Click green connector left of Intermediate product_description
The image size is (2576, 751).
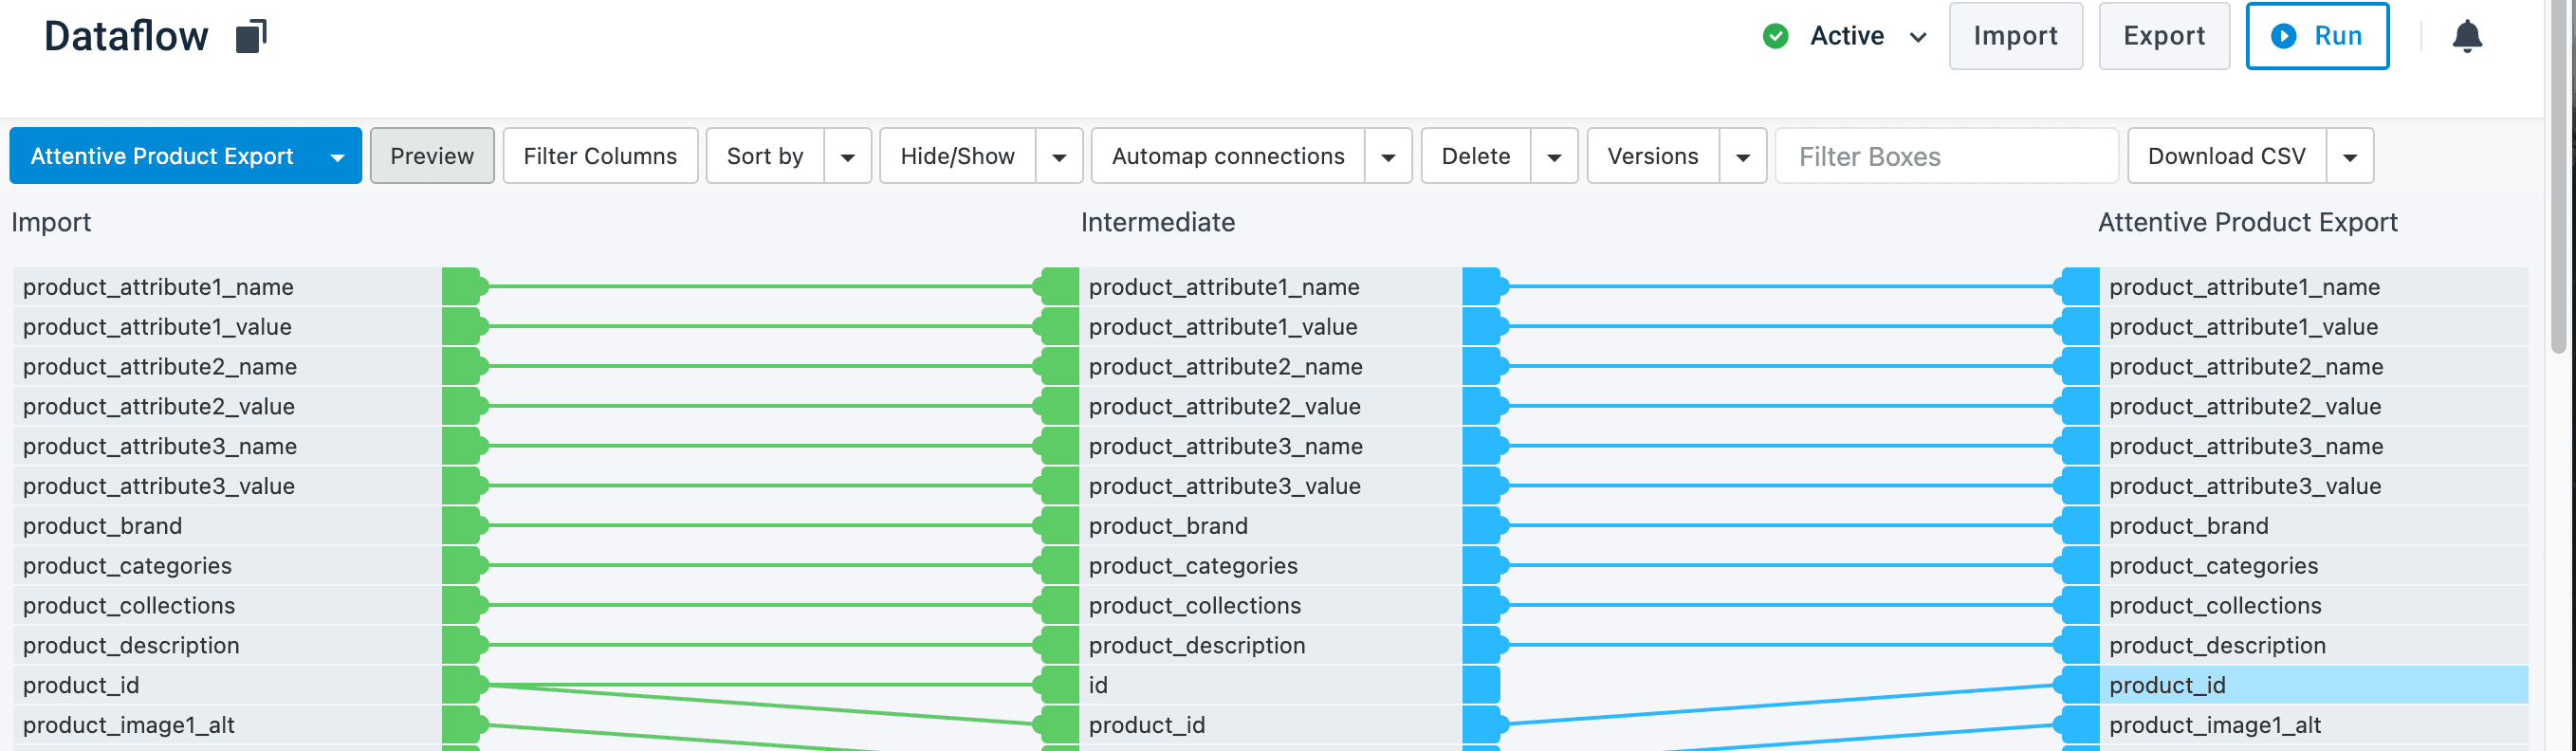click(1058, 645)
